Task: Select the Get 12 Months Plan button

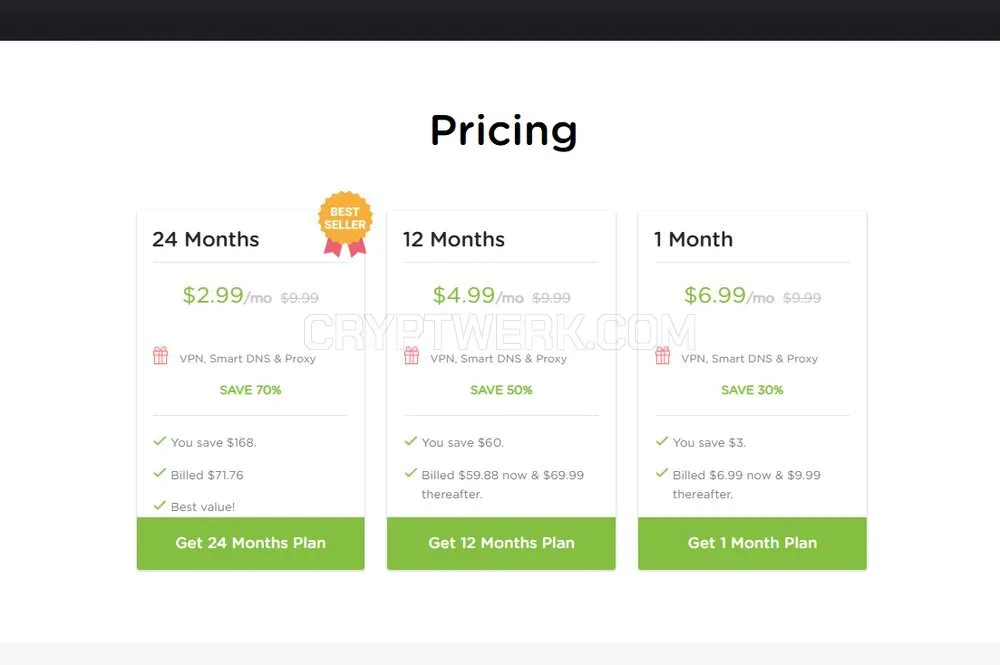Action: pos(501,543)
